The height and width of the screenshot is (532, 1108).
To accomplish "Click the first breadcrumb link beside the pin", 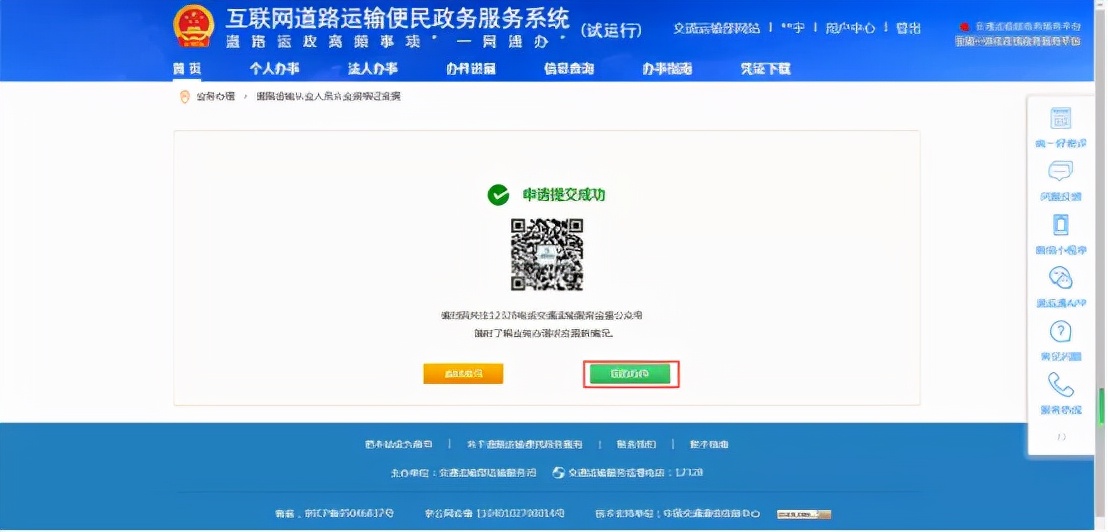I will pos(215,97).
